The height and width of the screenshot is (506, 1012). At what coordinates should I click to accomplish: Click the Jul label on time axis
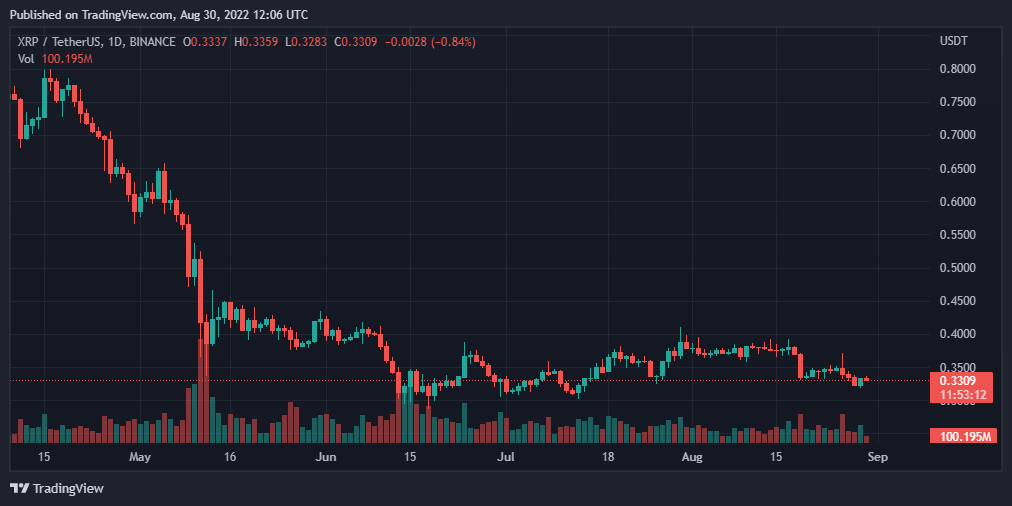coord(506,457)
